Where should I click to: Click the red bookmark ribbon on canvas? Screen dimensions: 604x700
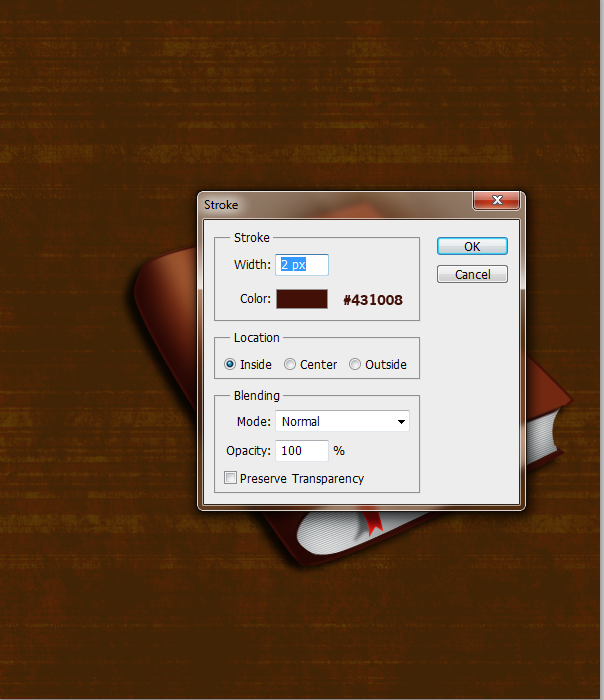click(x=373, y=521)
